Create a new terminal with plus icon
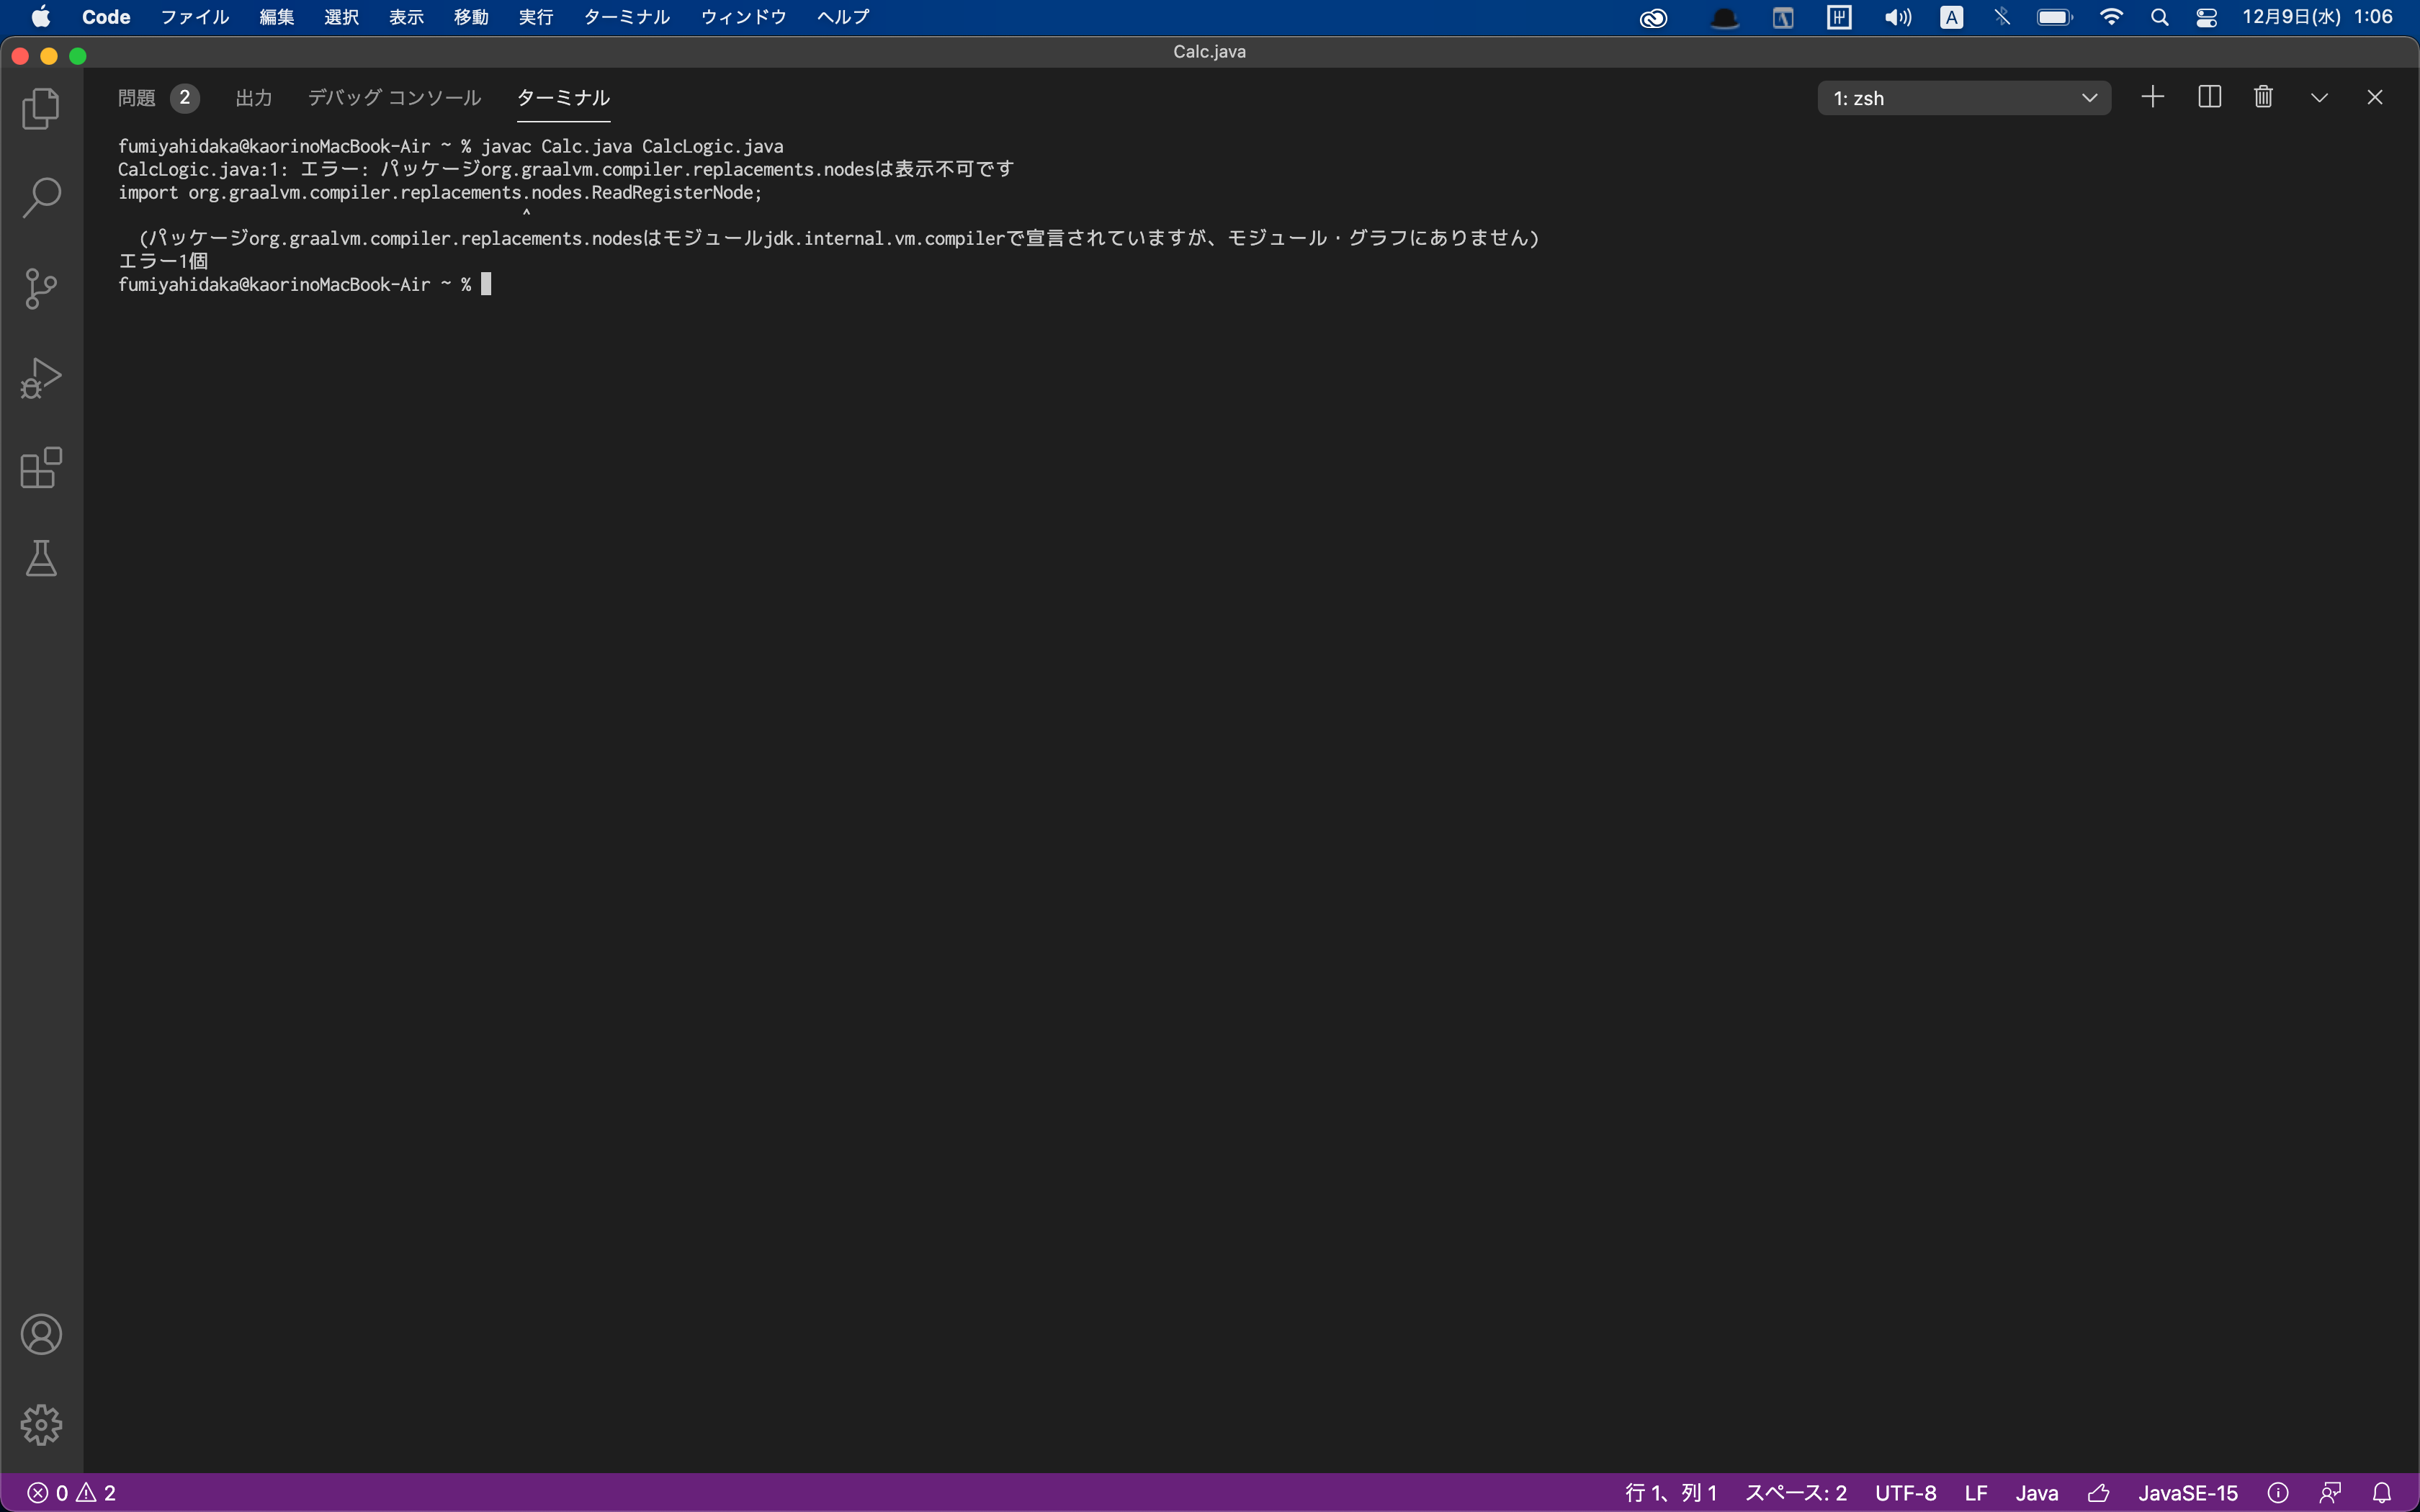2420x1512 pixels. coord(2153,97)
